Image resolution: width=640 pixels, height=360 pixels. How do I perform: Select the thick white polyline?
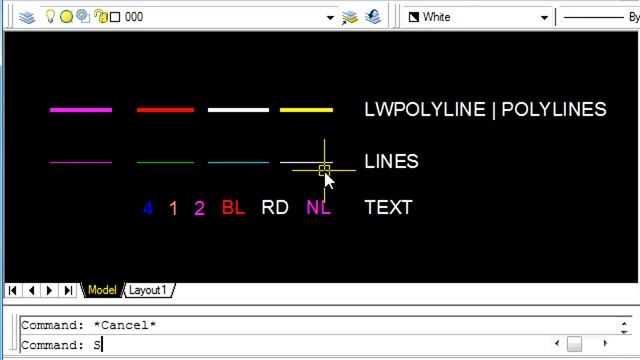click(x=238, y=110)
